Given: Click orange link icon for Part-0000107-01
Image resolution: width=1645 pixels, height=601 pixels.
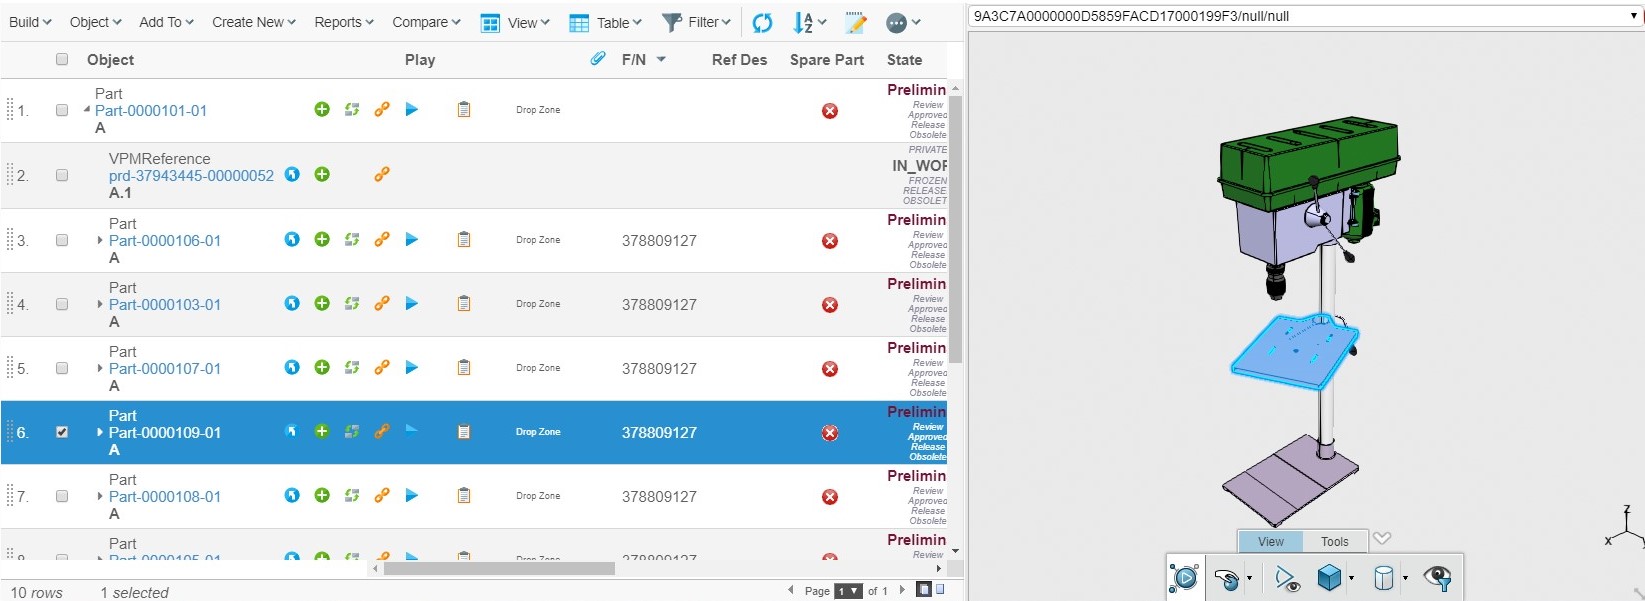Looking at the screenshot, I should [382, 368].
